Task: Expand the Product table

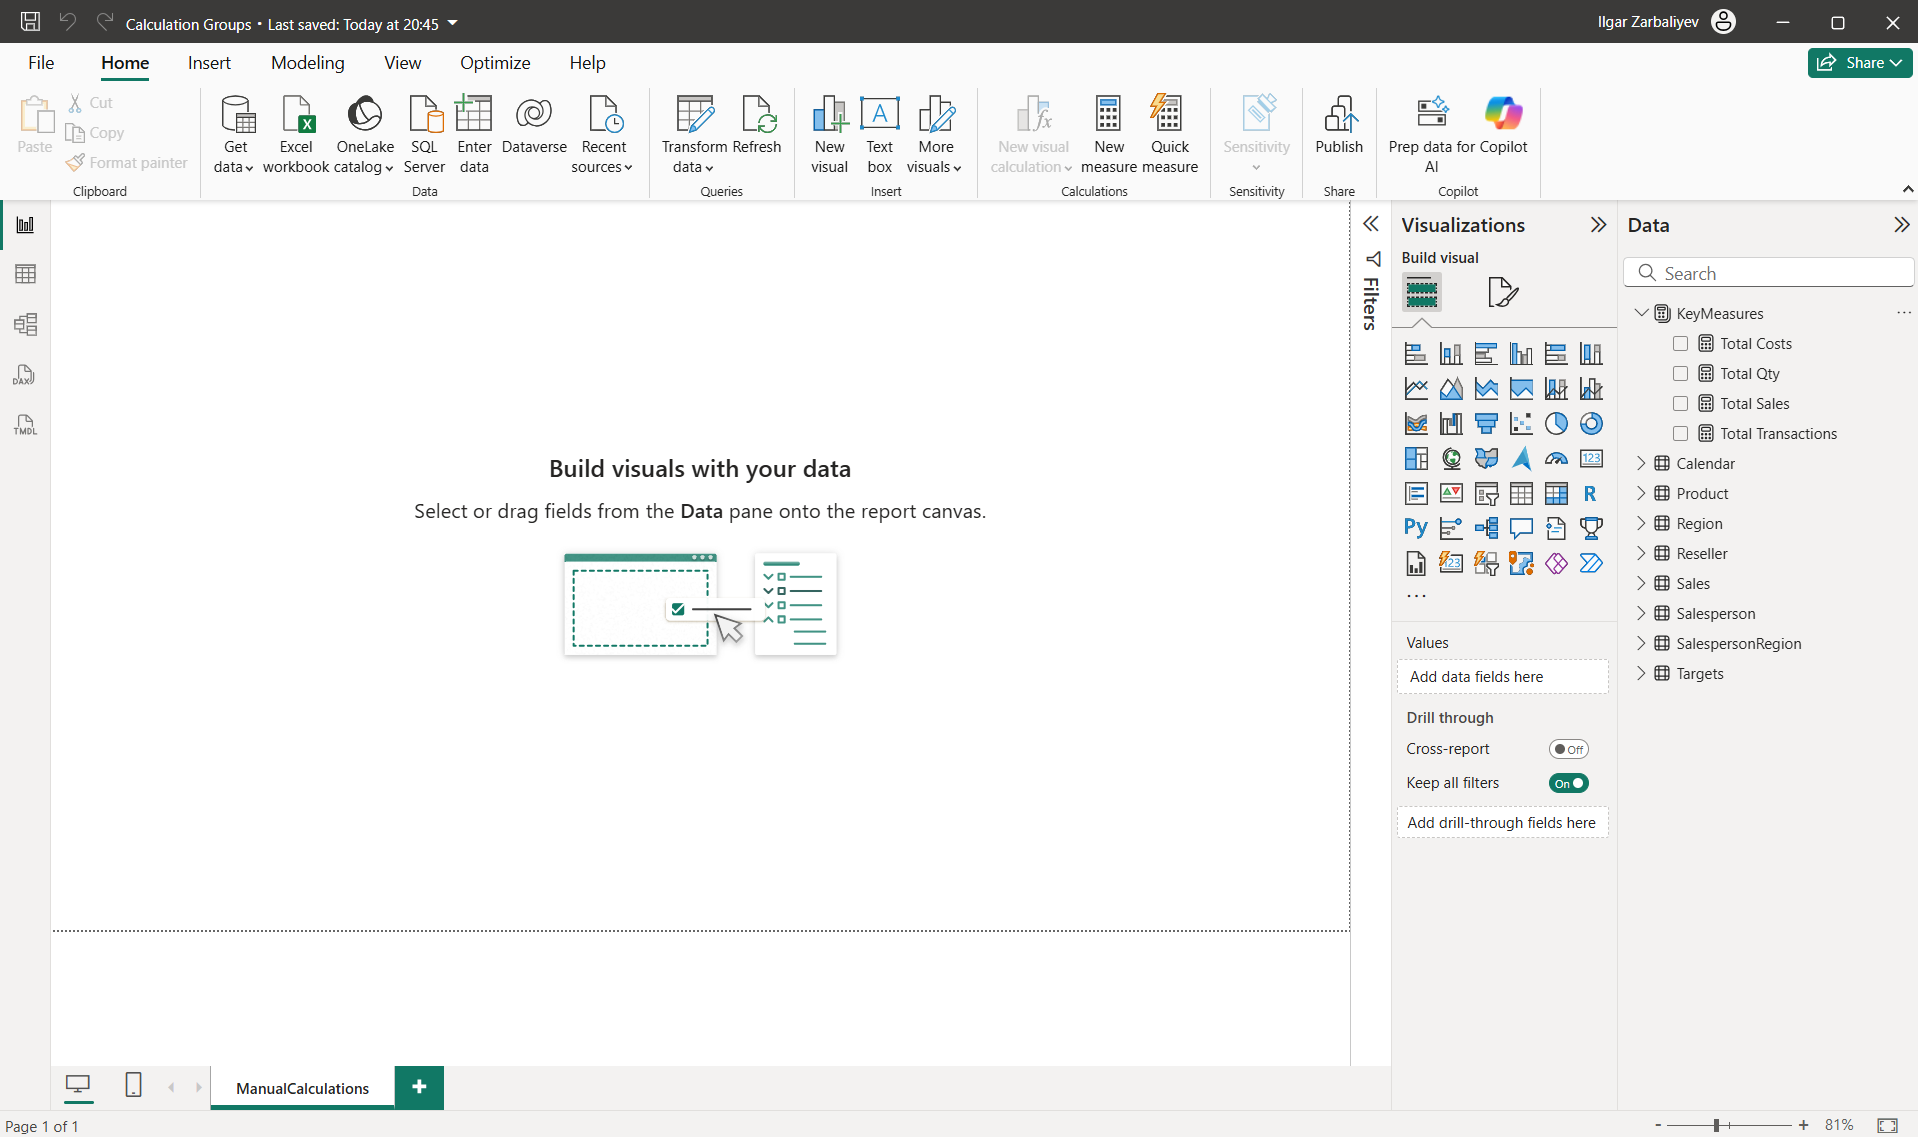Action: click(1641, 493)
